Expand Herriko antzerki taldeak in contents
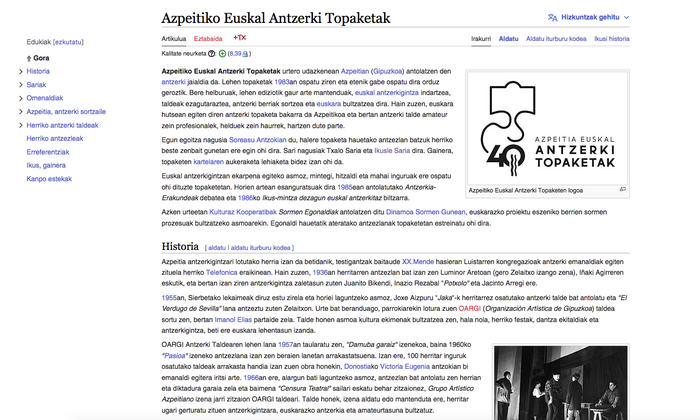The width and height of the screenshot is (700, 420). click(x=21, y=125)
